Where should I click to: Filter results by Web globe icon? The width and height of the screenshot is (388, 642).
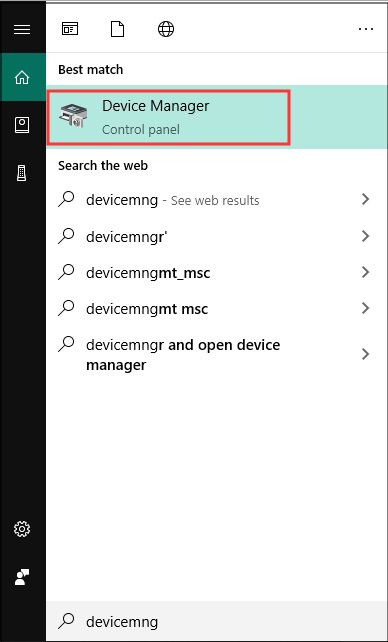click(x=166, y=29)
